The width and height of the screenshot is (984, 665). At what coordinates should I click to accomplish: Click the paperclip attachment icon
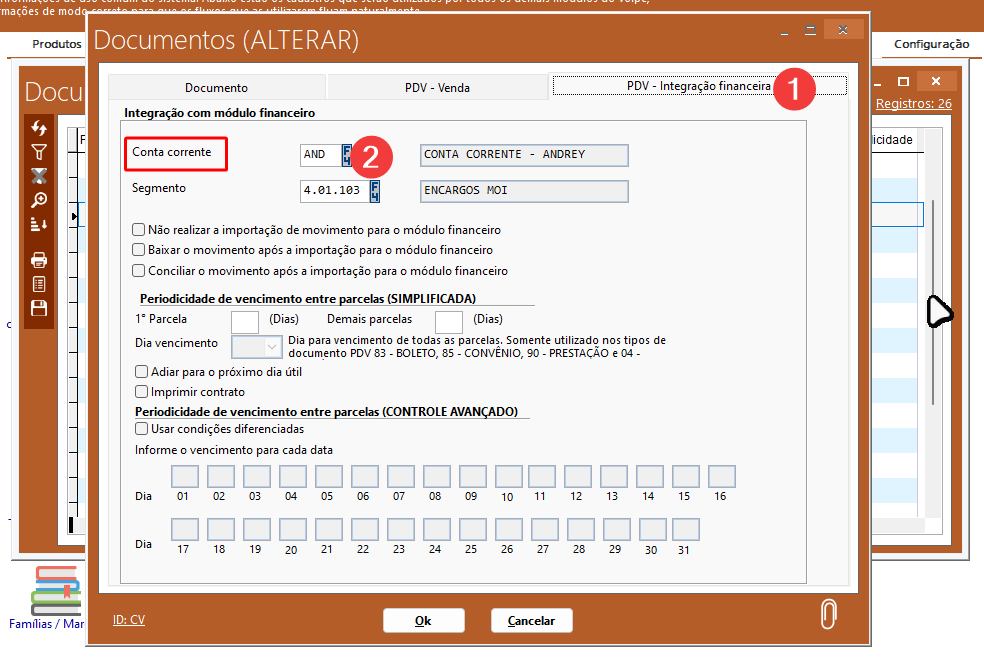coord(826,613)
